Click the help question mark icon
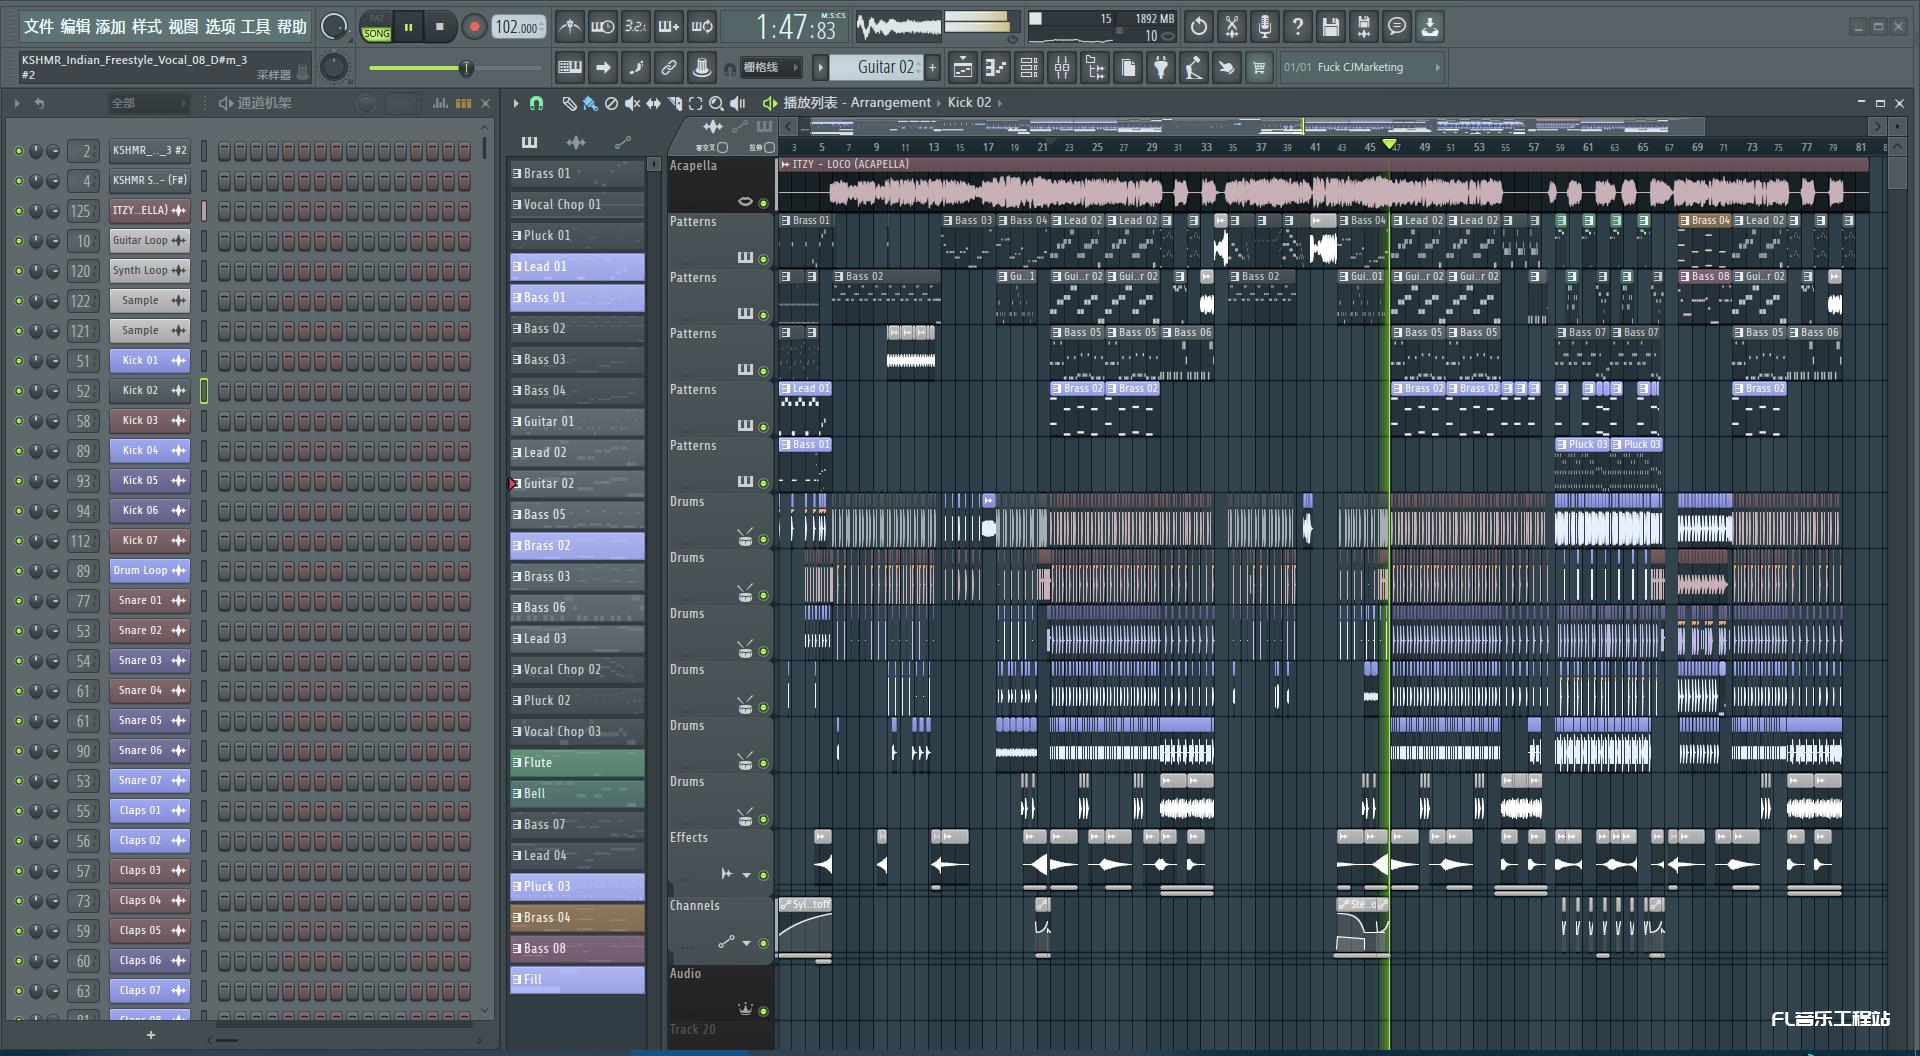Image resolution: width=1920 pixels, height=1056 pixels. [1298, 27]
